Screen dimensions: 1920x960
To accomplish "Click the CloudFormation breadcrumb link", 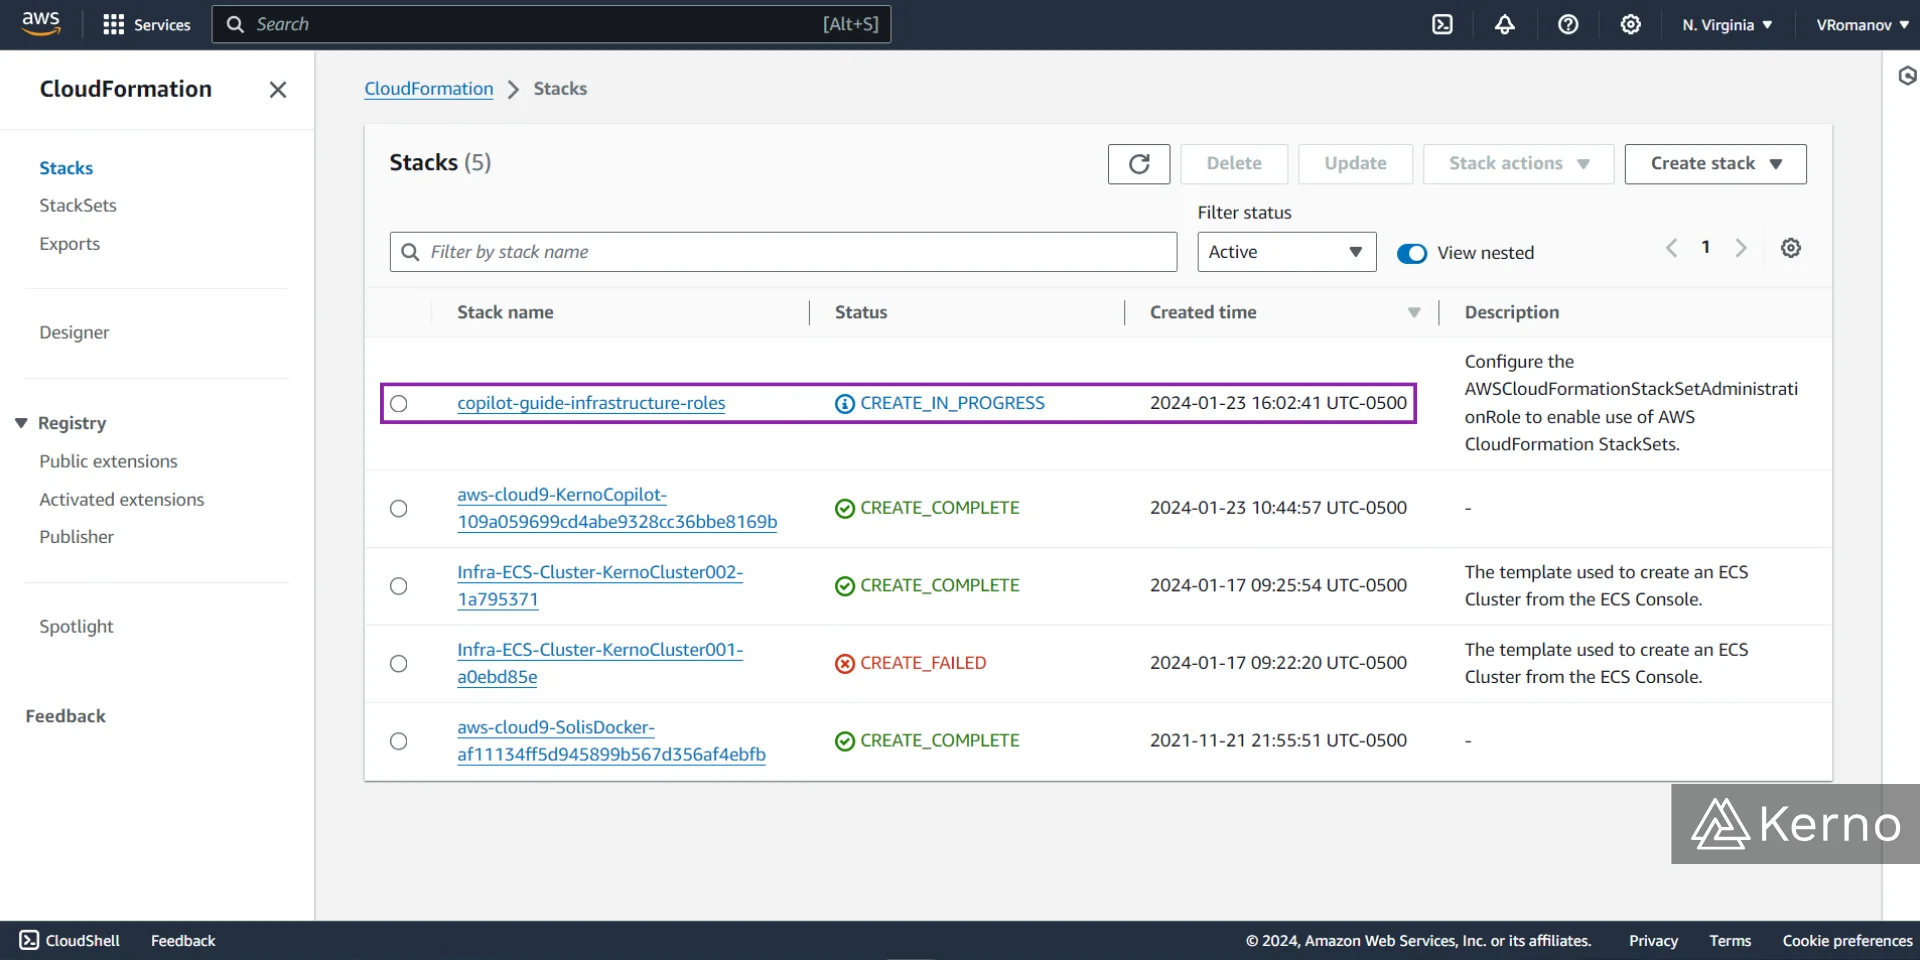I will (x=429, y=89).
